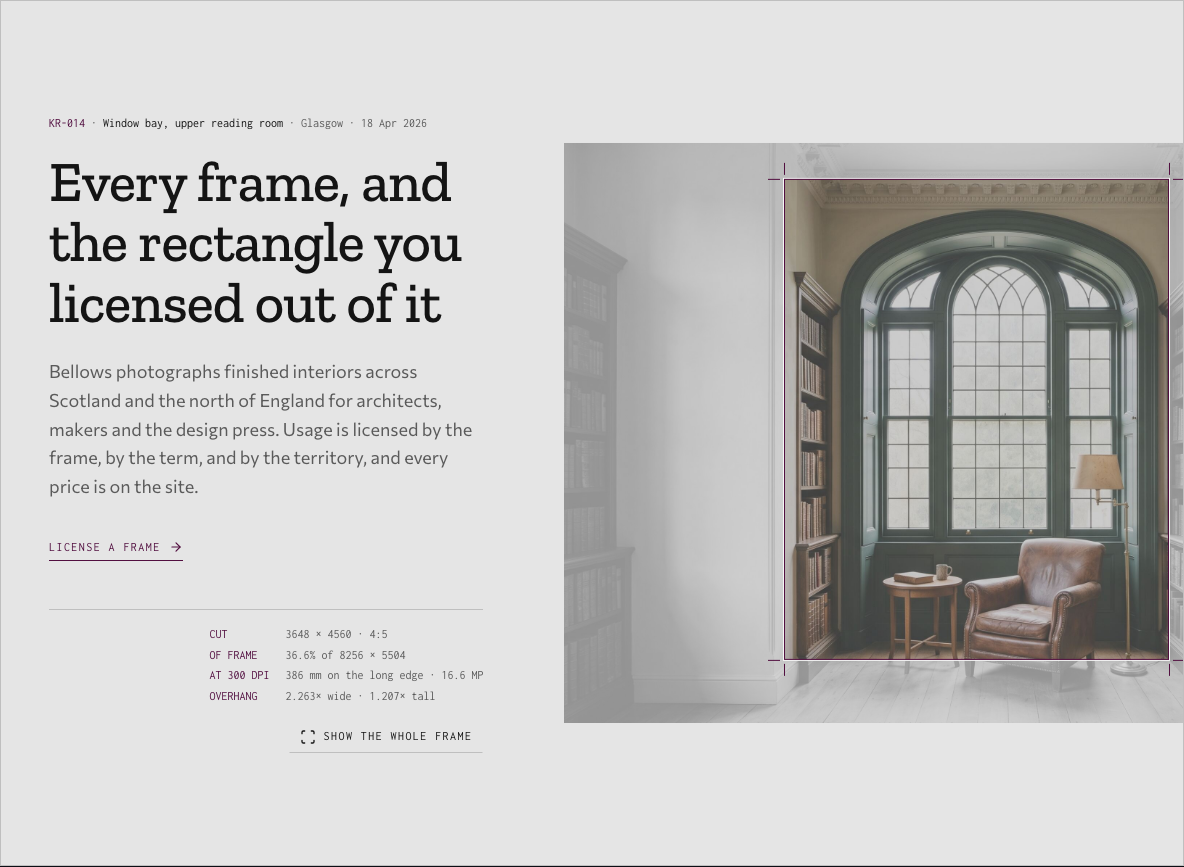
Task: Click the Glasgow location text
Action: coord(322,123)
